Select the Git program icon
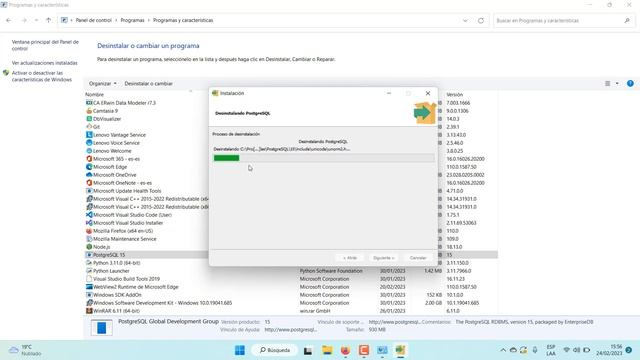Image resolution: width=640 pixels, height=360 pixels. 89,127
